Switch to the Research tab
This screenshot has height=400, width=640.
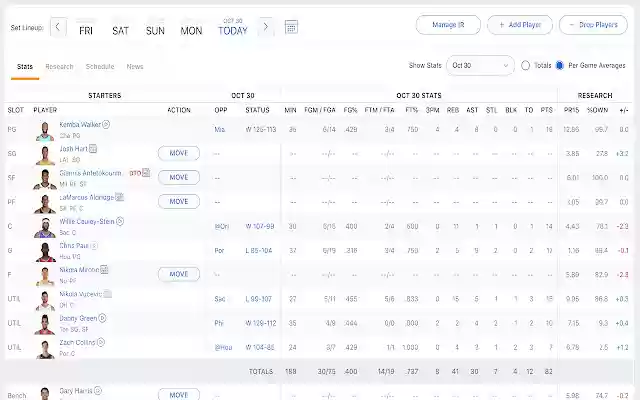[x=59, y=67]
